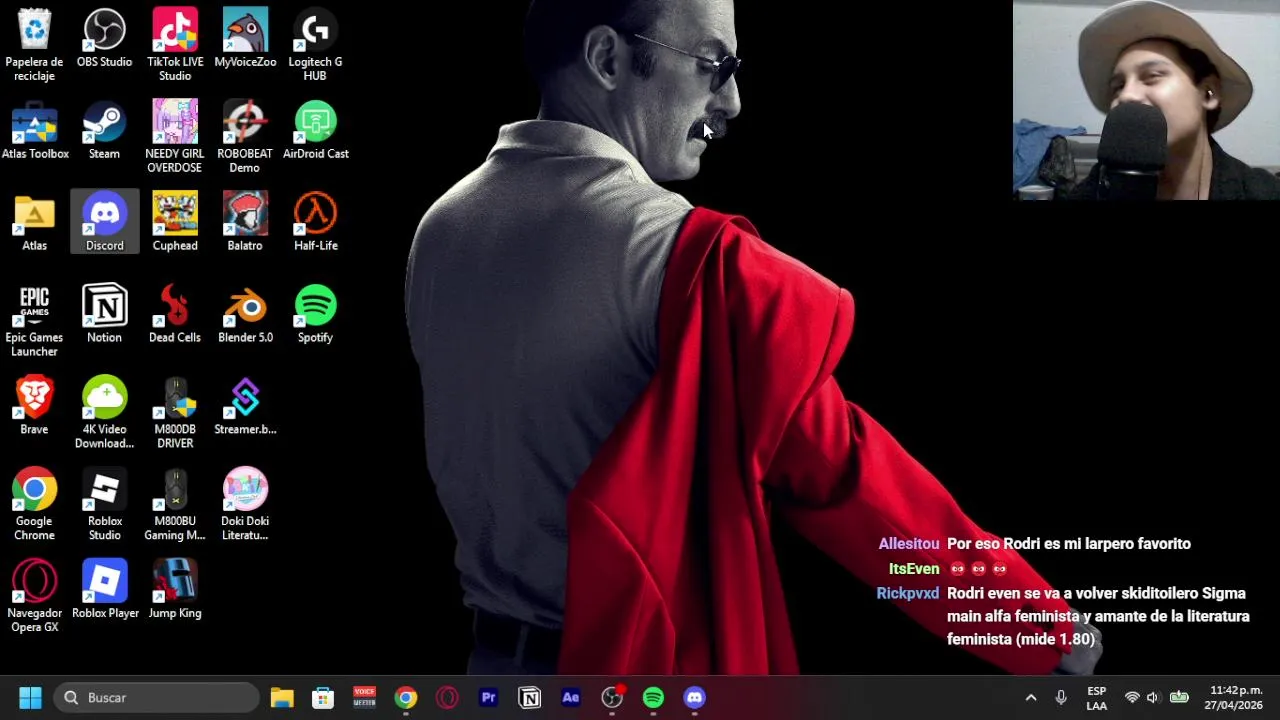The height and width of the screenshot is (720, 1280).
Task: Select the OBS Studio desktop shortcut
Action: (x=104, y=40)
